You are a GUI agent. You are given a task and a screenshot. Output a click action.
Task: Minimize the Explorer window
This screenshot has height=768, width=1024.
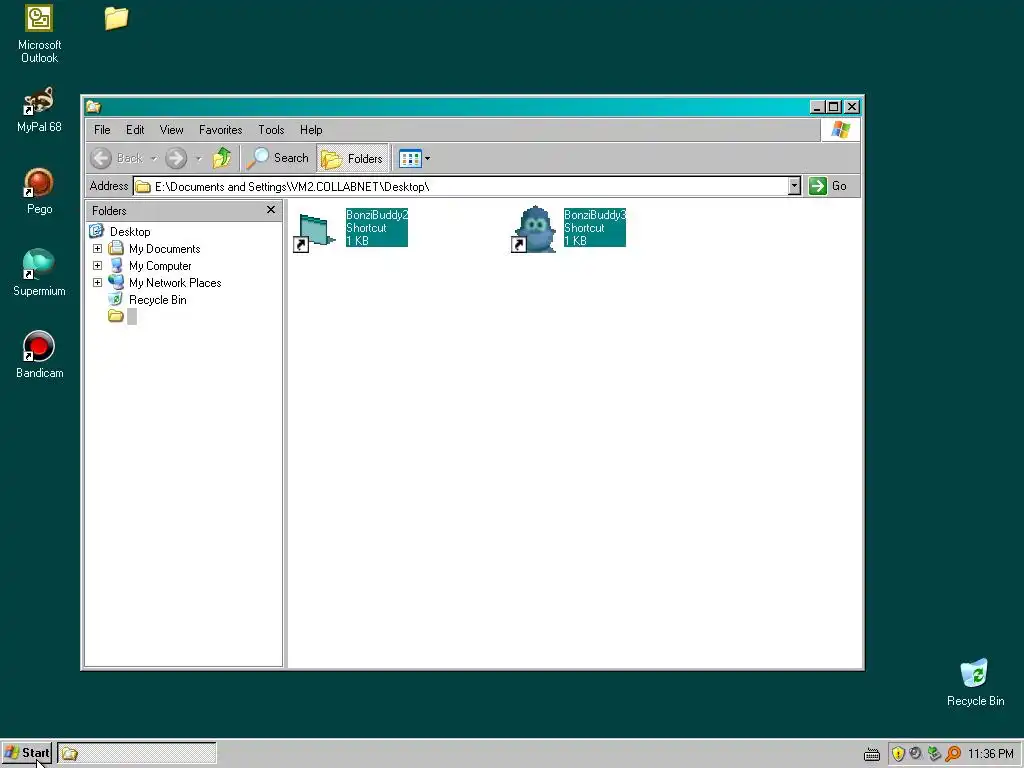pos(818,106)
